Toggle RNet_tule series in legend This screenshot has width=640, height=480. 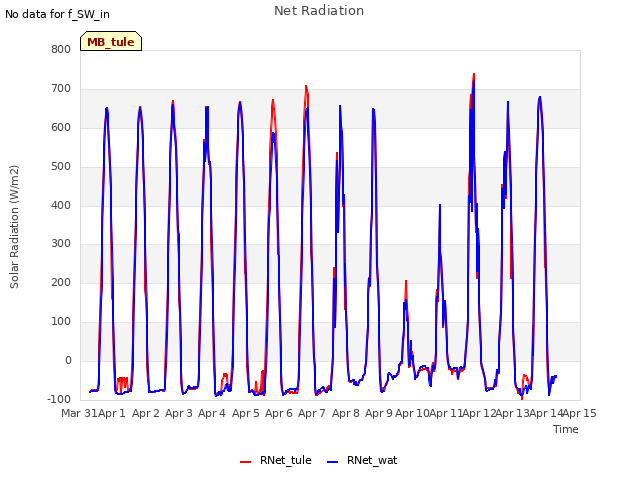coord(276,460)
